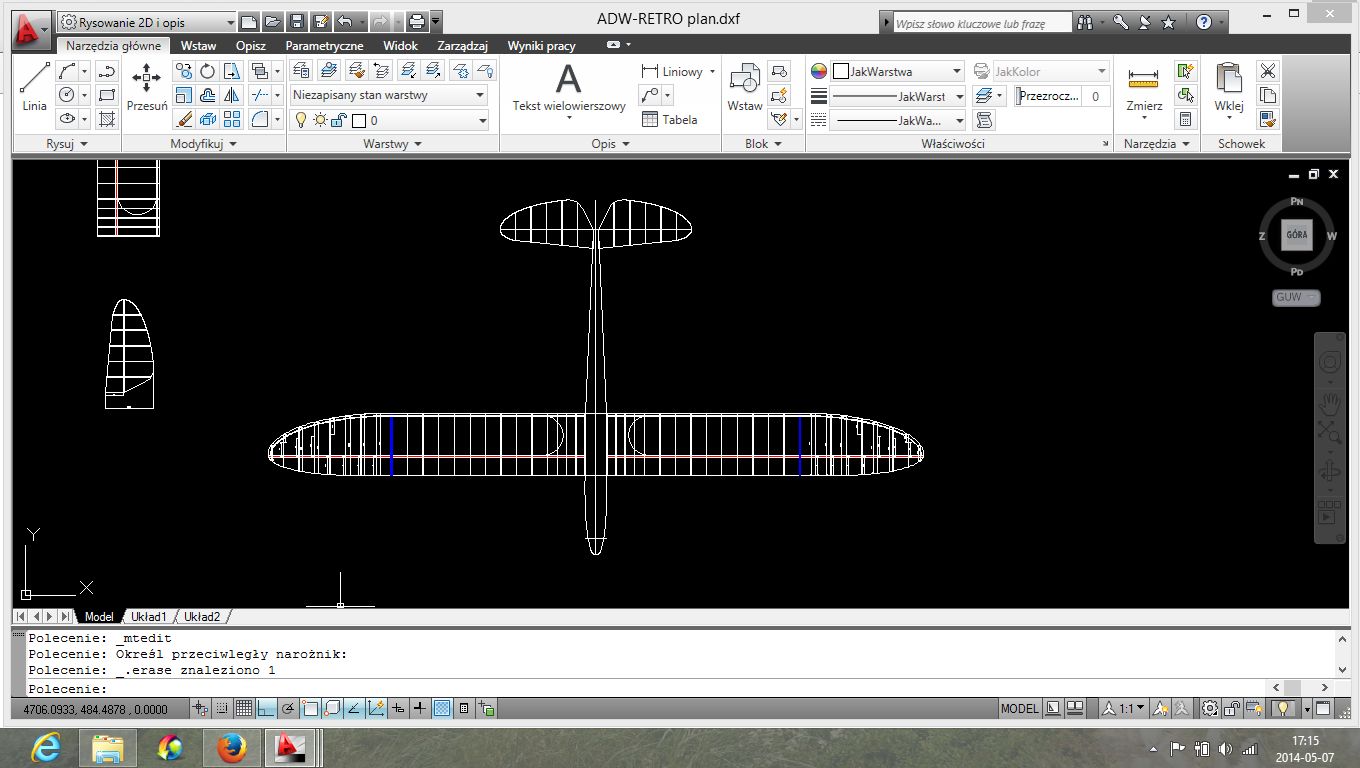The image size is (1360, 768).
Task: Select the Mirror tool in Modyfikuj panel
Action: (232, 95)
